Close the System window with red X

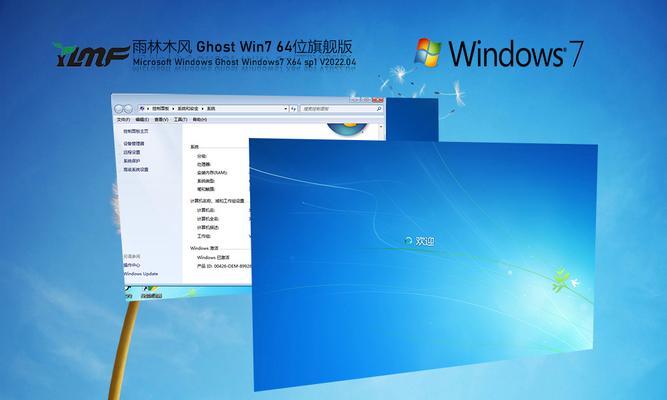(378, 100)
